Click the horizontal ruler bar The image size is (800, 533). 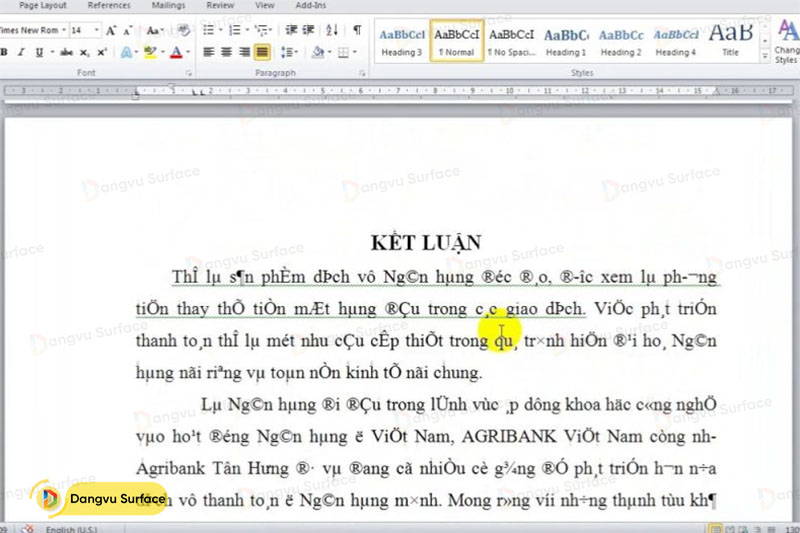(x=399, y=91)
